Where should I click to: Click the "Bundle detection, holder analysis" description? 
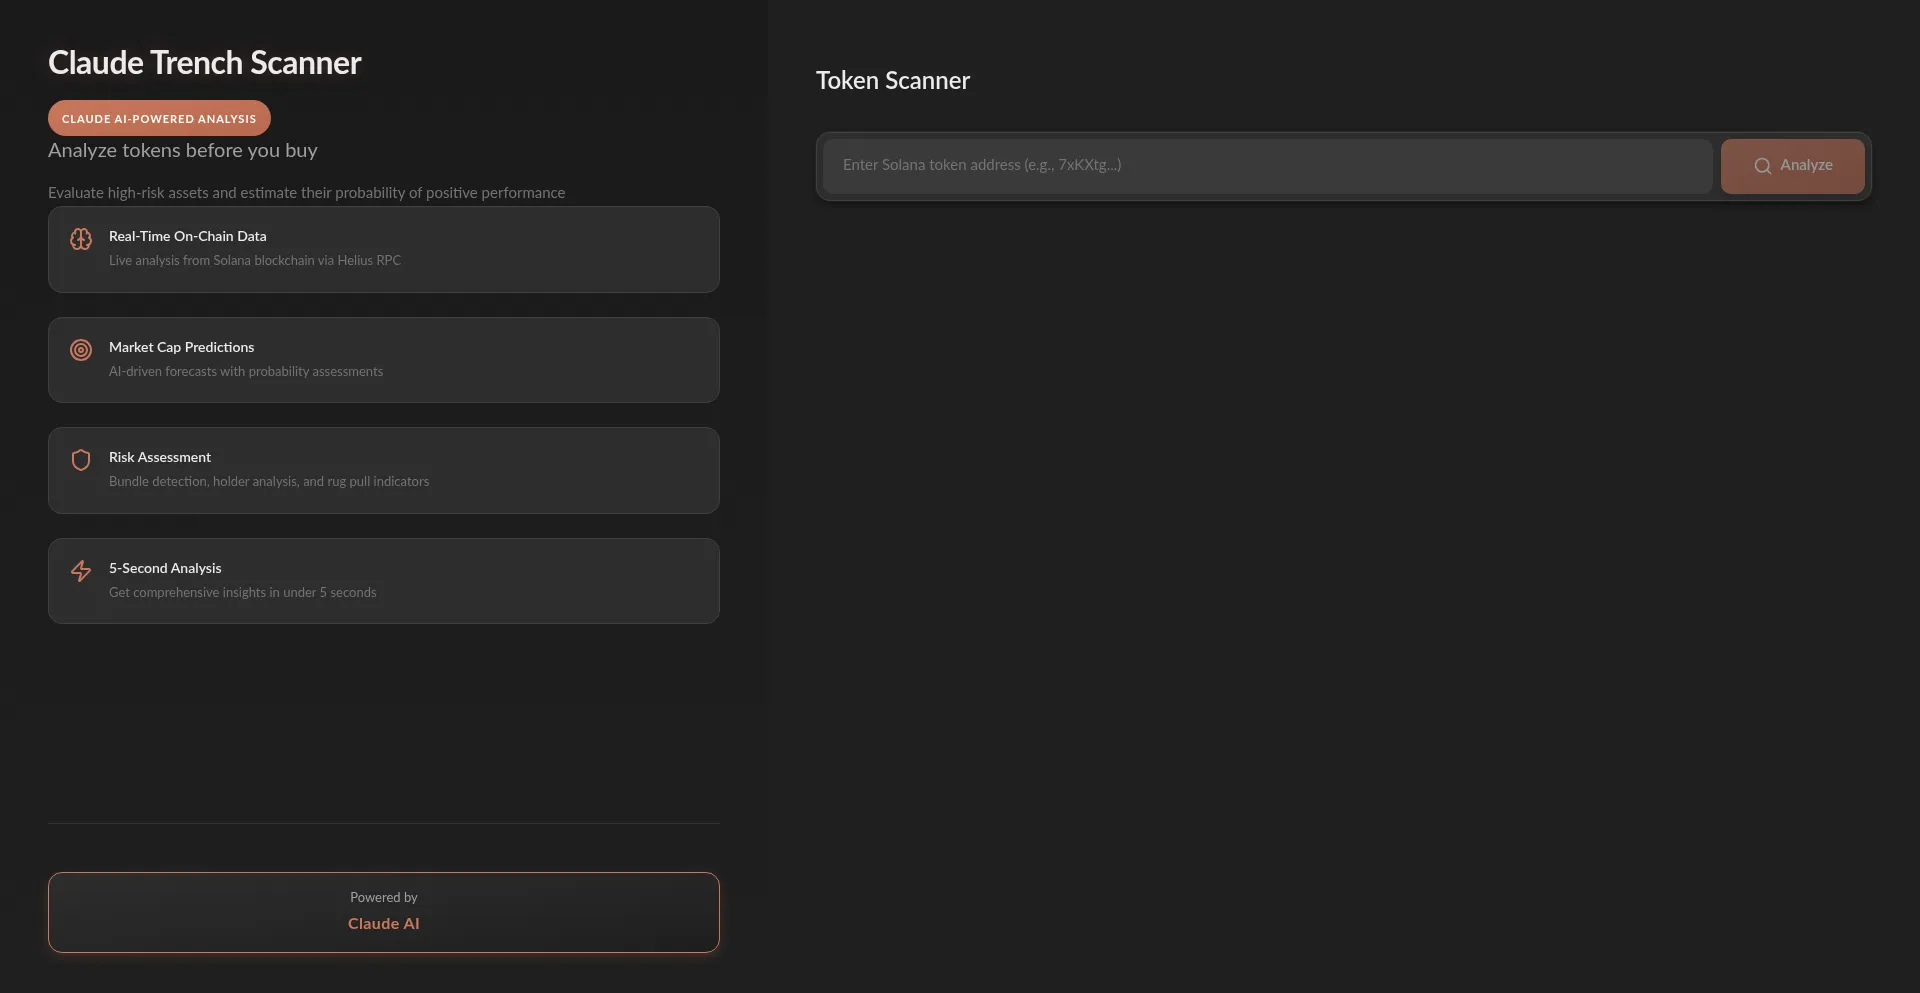click(x=268, y=482)
